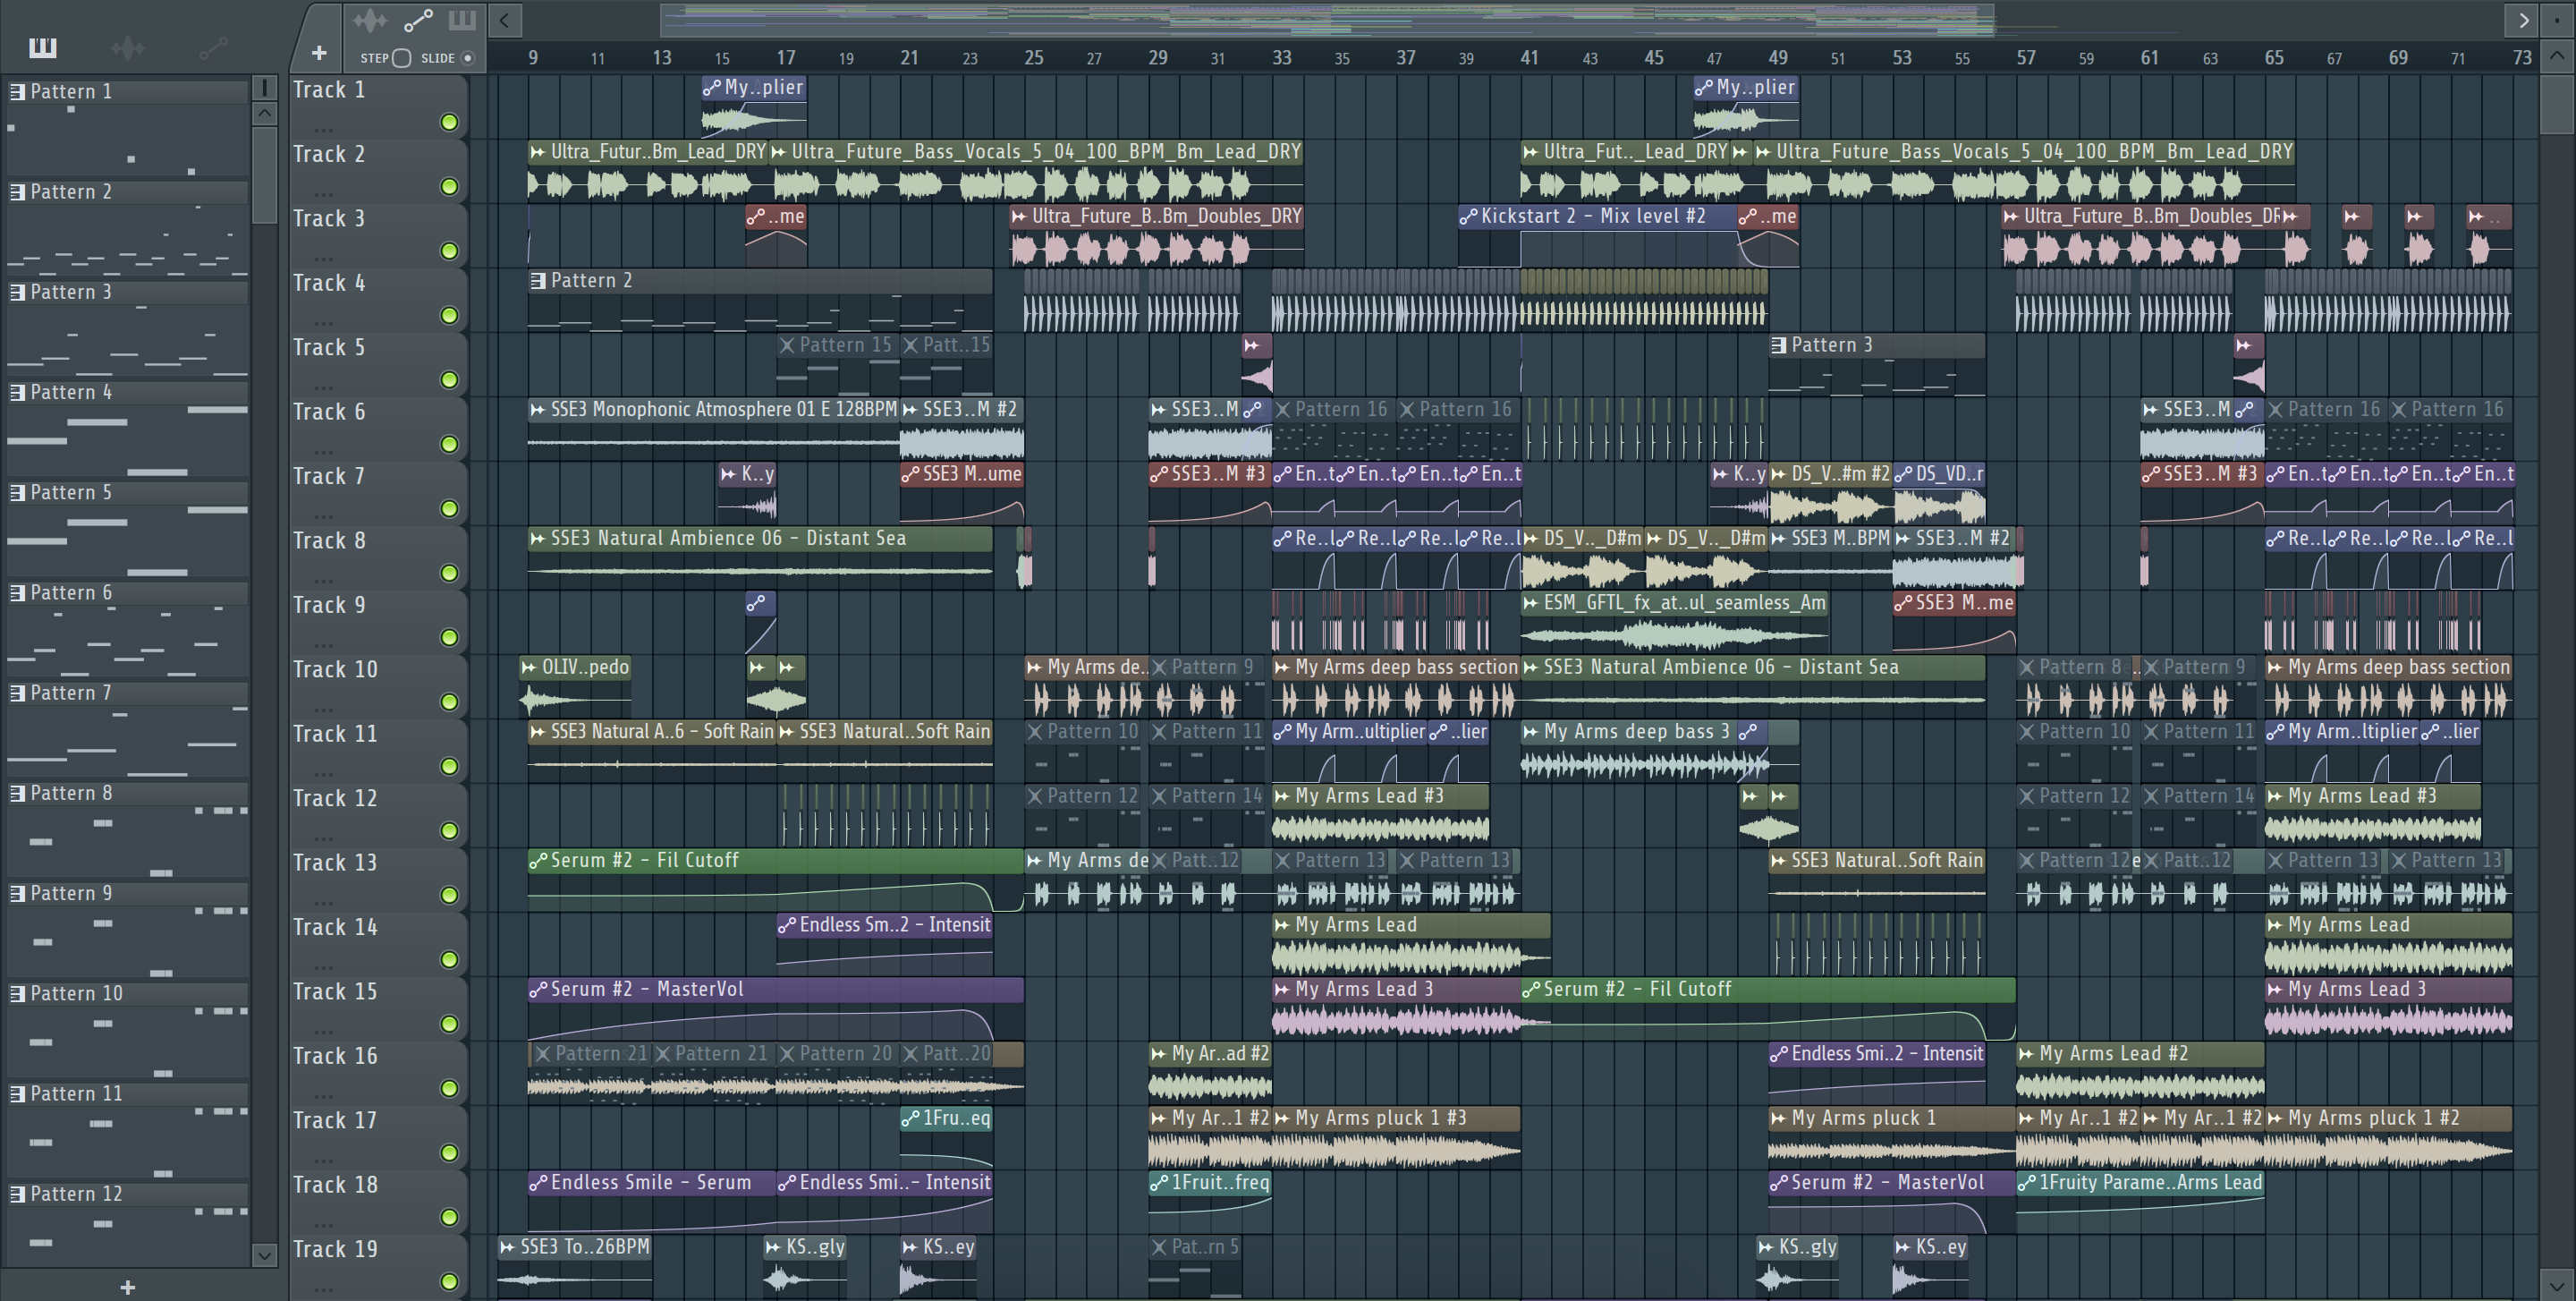
Task: Click the right arrow beside the overview
Action: (2523, 19)
